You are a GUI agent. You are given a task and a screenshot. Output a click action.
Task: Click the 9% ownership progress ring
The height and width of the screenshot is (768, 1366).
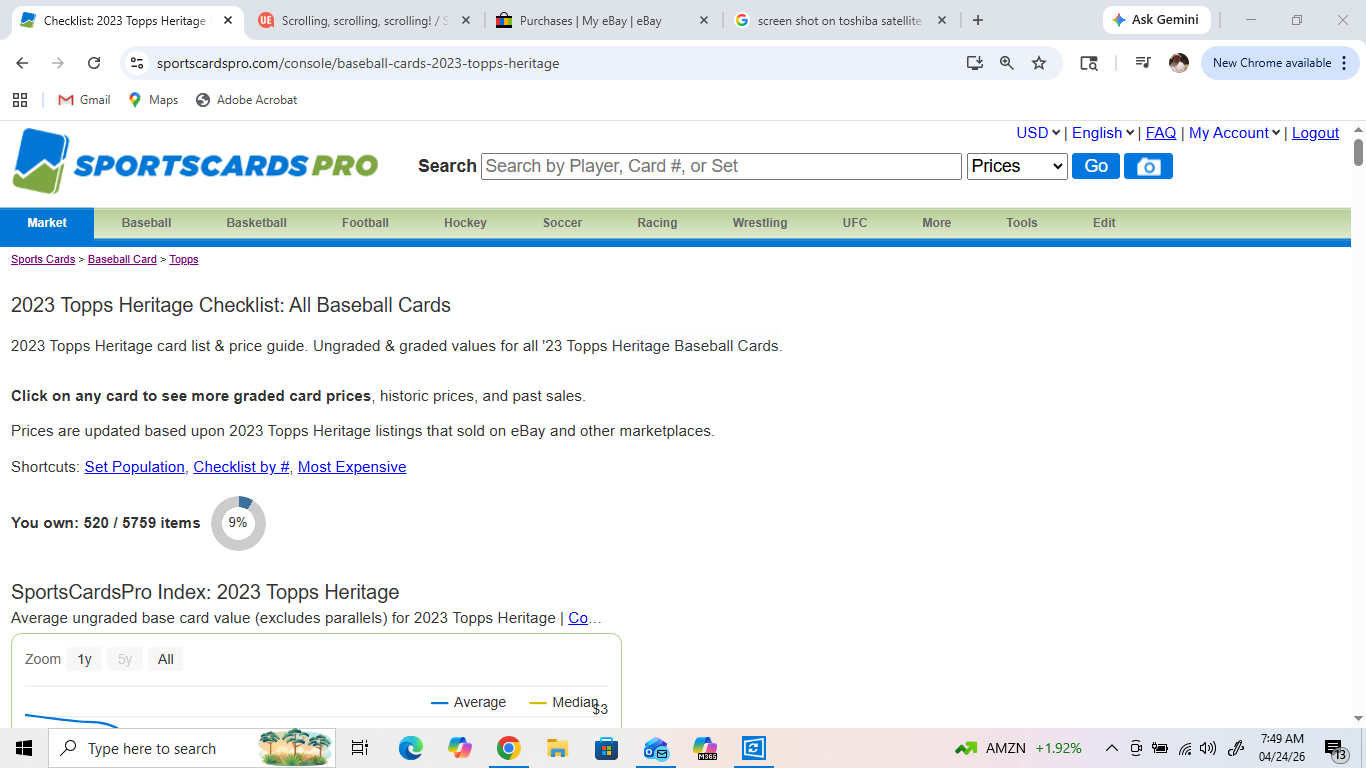click(238, 523)
